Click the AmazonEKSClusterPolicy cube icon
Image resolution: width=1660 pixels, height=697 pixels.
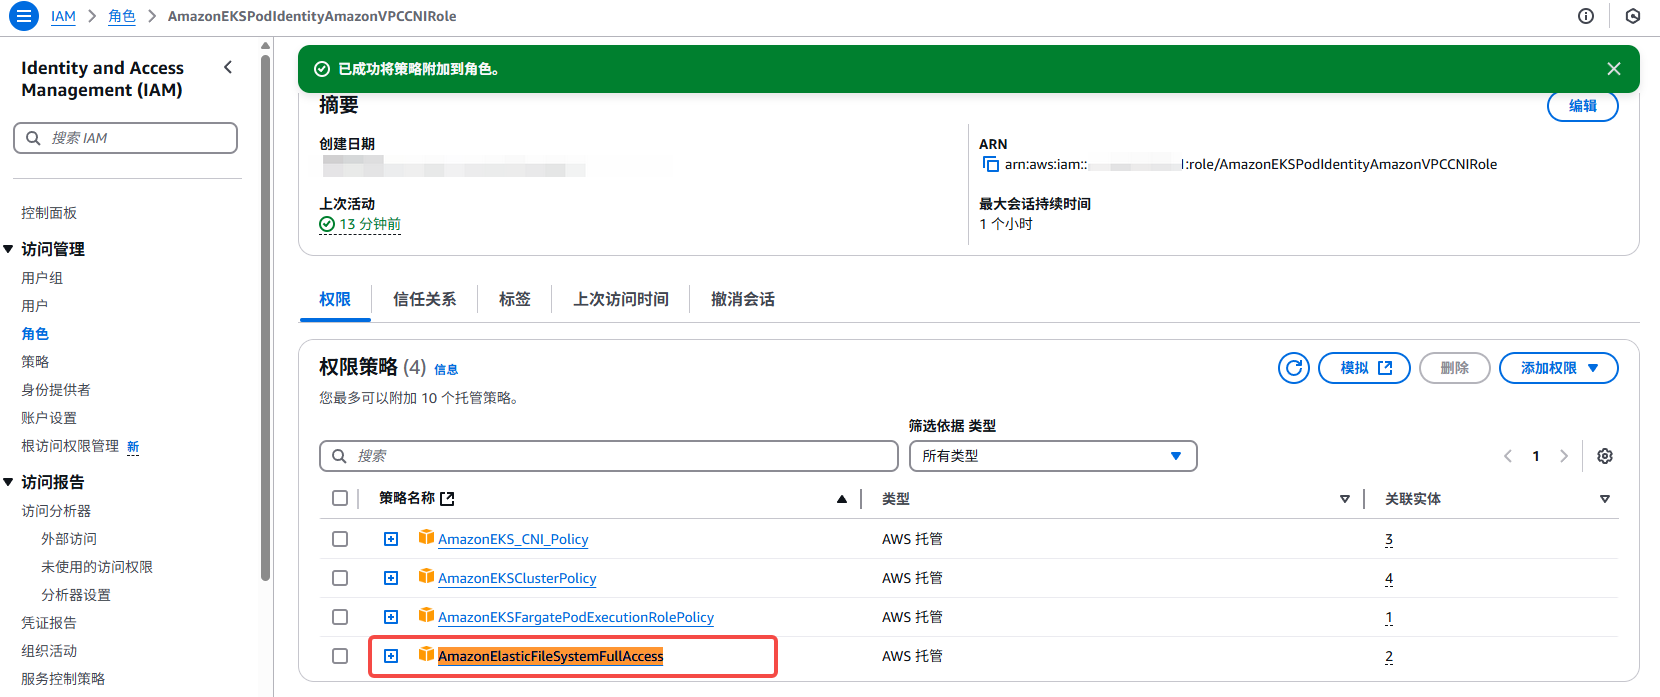426,577
